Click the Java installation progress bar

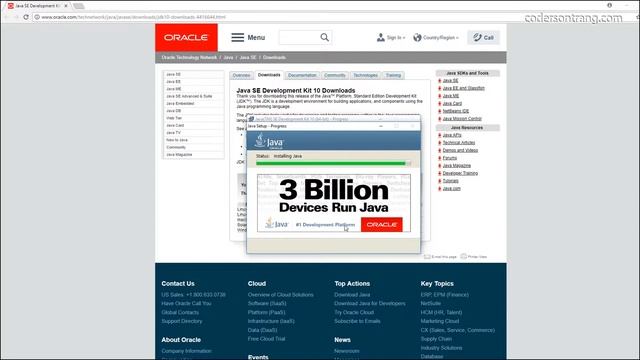[333, 163]
